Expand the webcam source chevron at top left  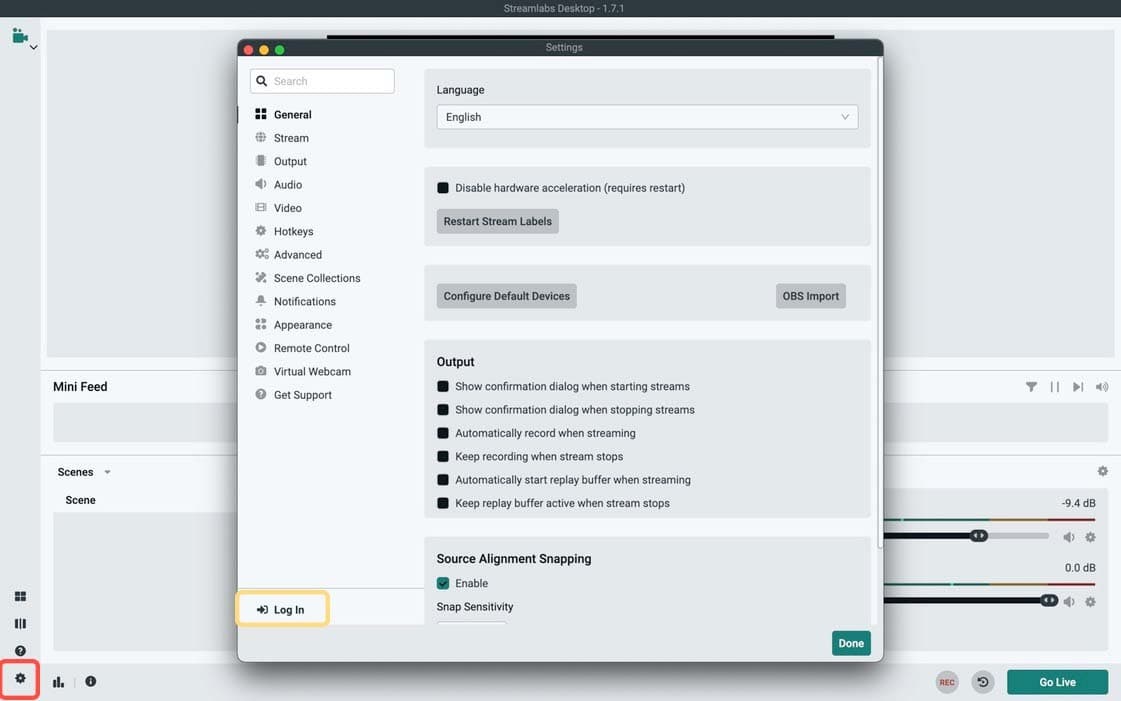(x=31, y=46)
